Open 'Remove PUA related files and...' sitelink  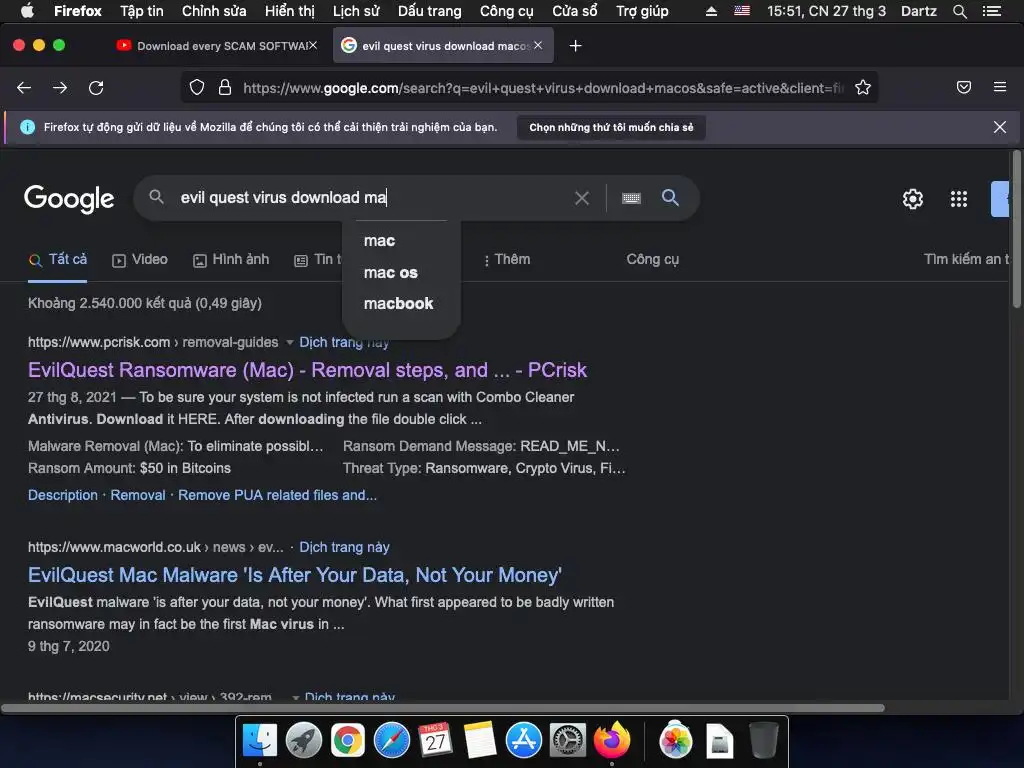(x=278, y=495)
